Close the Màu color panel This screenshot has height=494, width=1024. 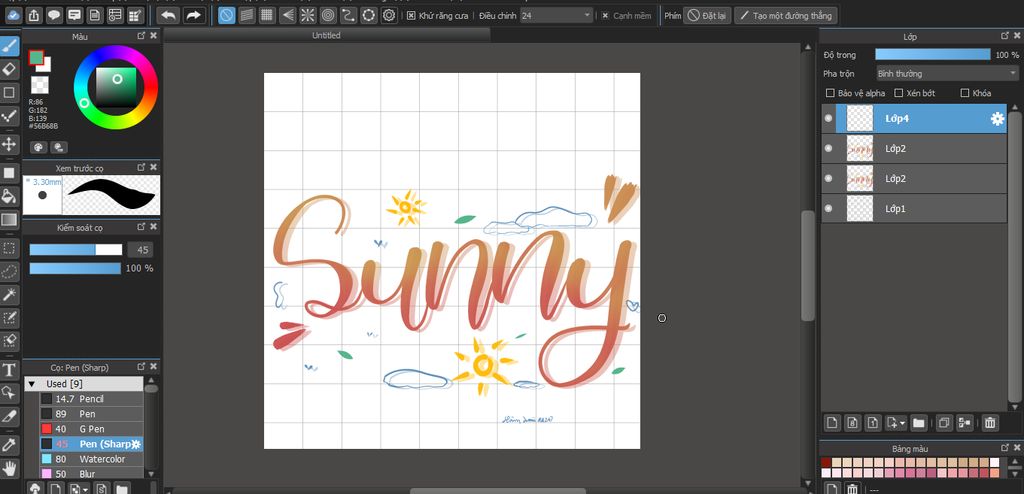pos(153,36)
